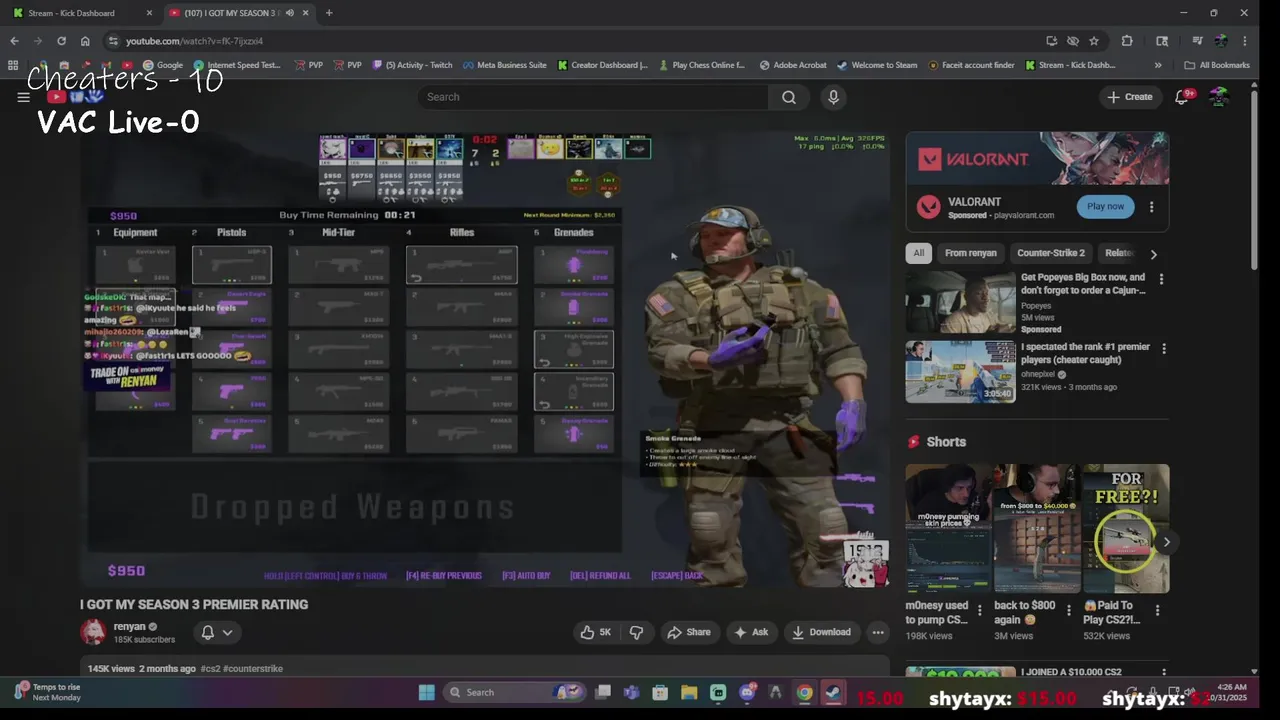Open YouTube notifications bell
Viewport: 1280px width, 720px height.
click(x=1182, y=97)
